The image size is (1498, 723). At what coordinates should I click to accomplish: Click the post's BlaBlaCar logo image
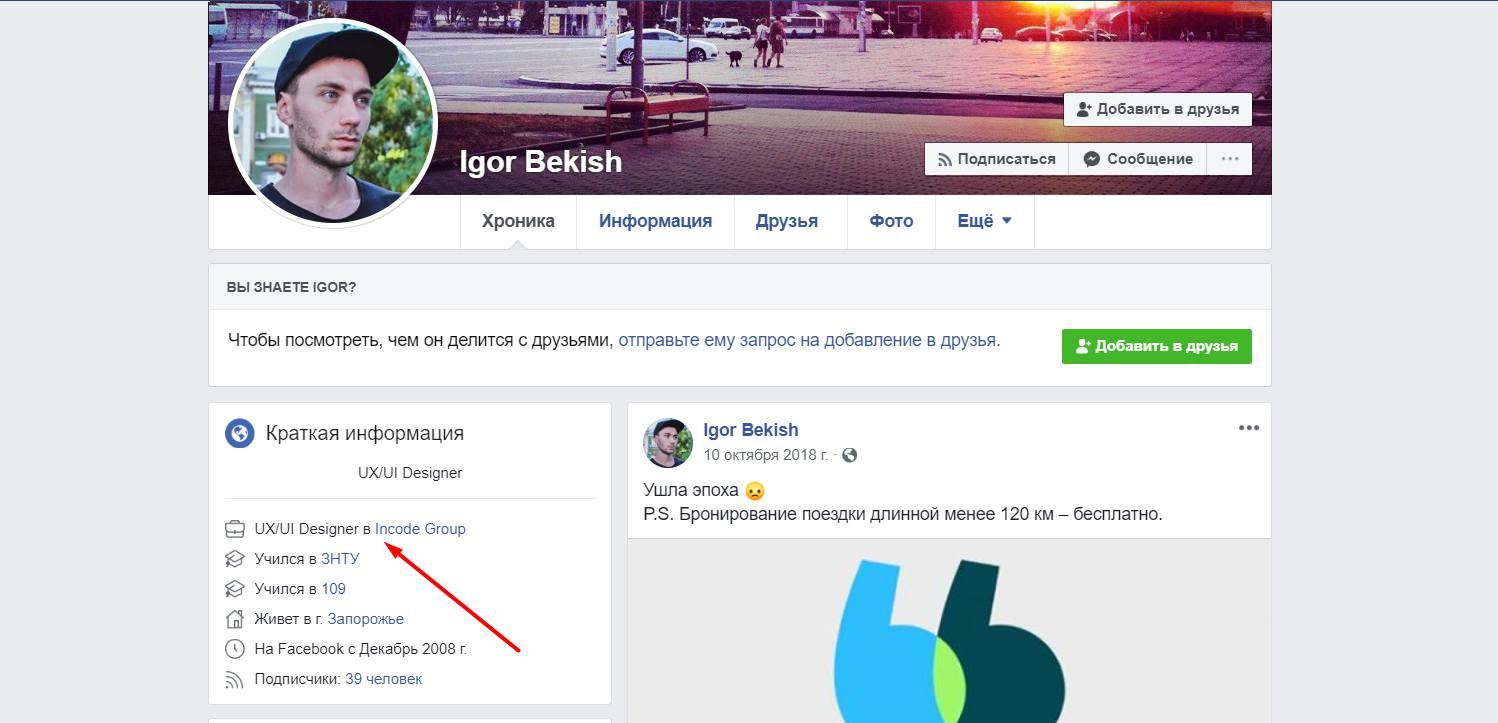click(x=949, y=631)
